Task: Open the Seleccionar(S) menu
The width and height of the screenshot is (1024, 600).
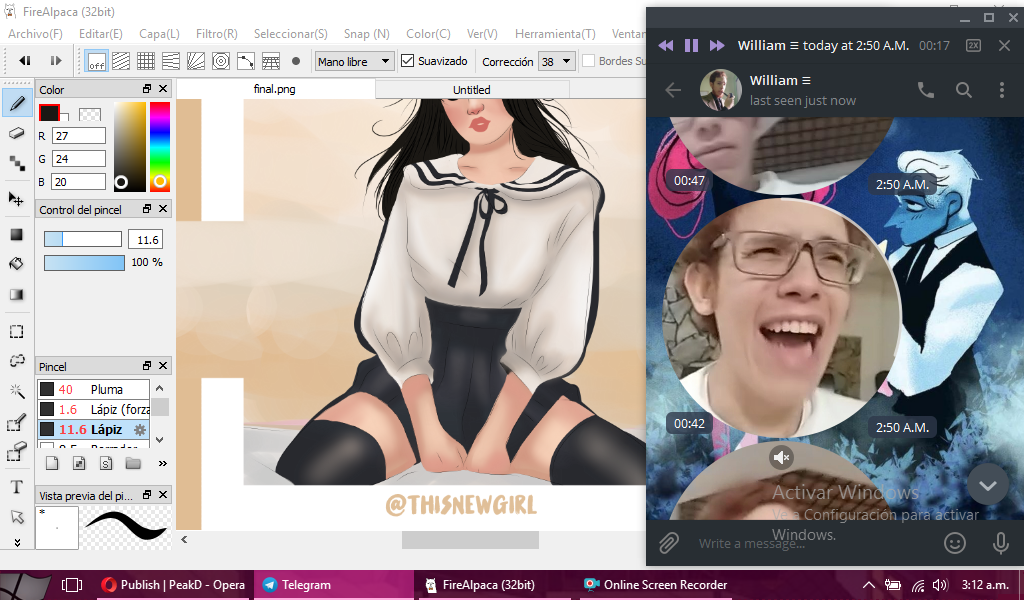Action: tap(291, 33)
